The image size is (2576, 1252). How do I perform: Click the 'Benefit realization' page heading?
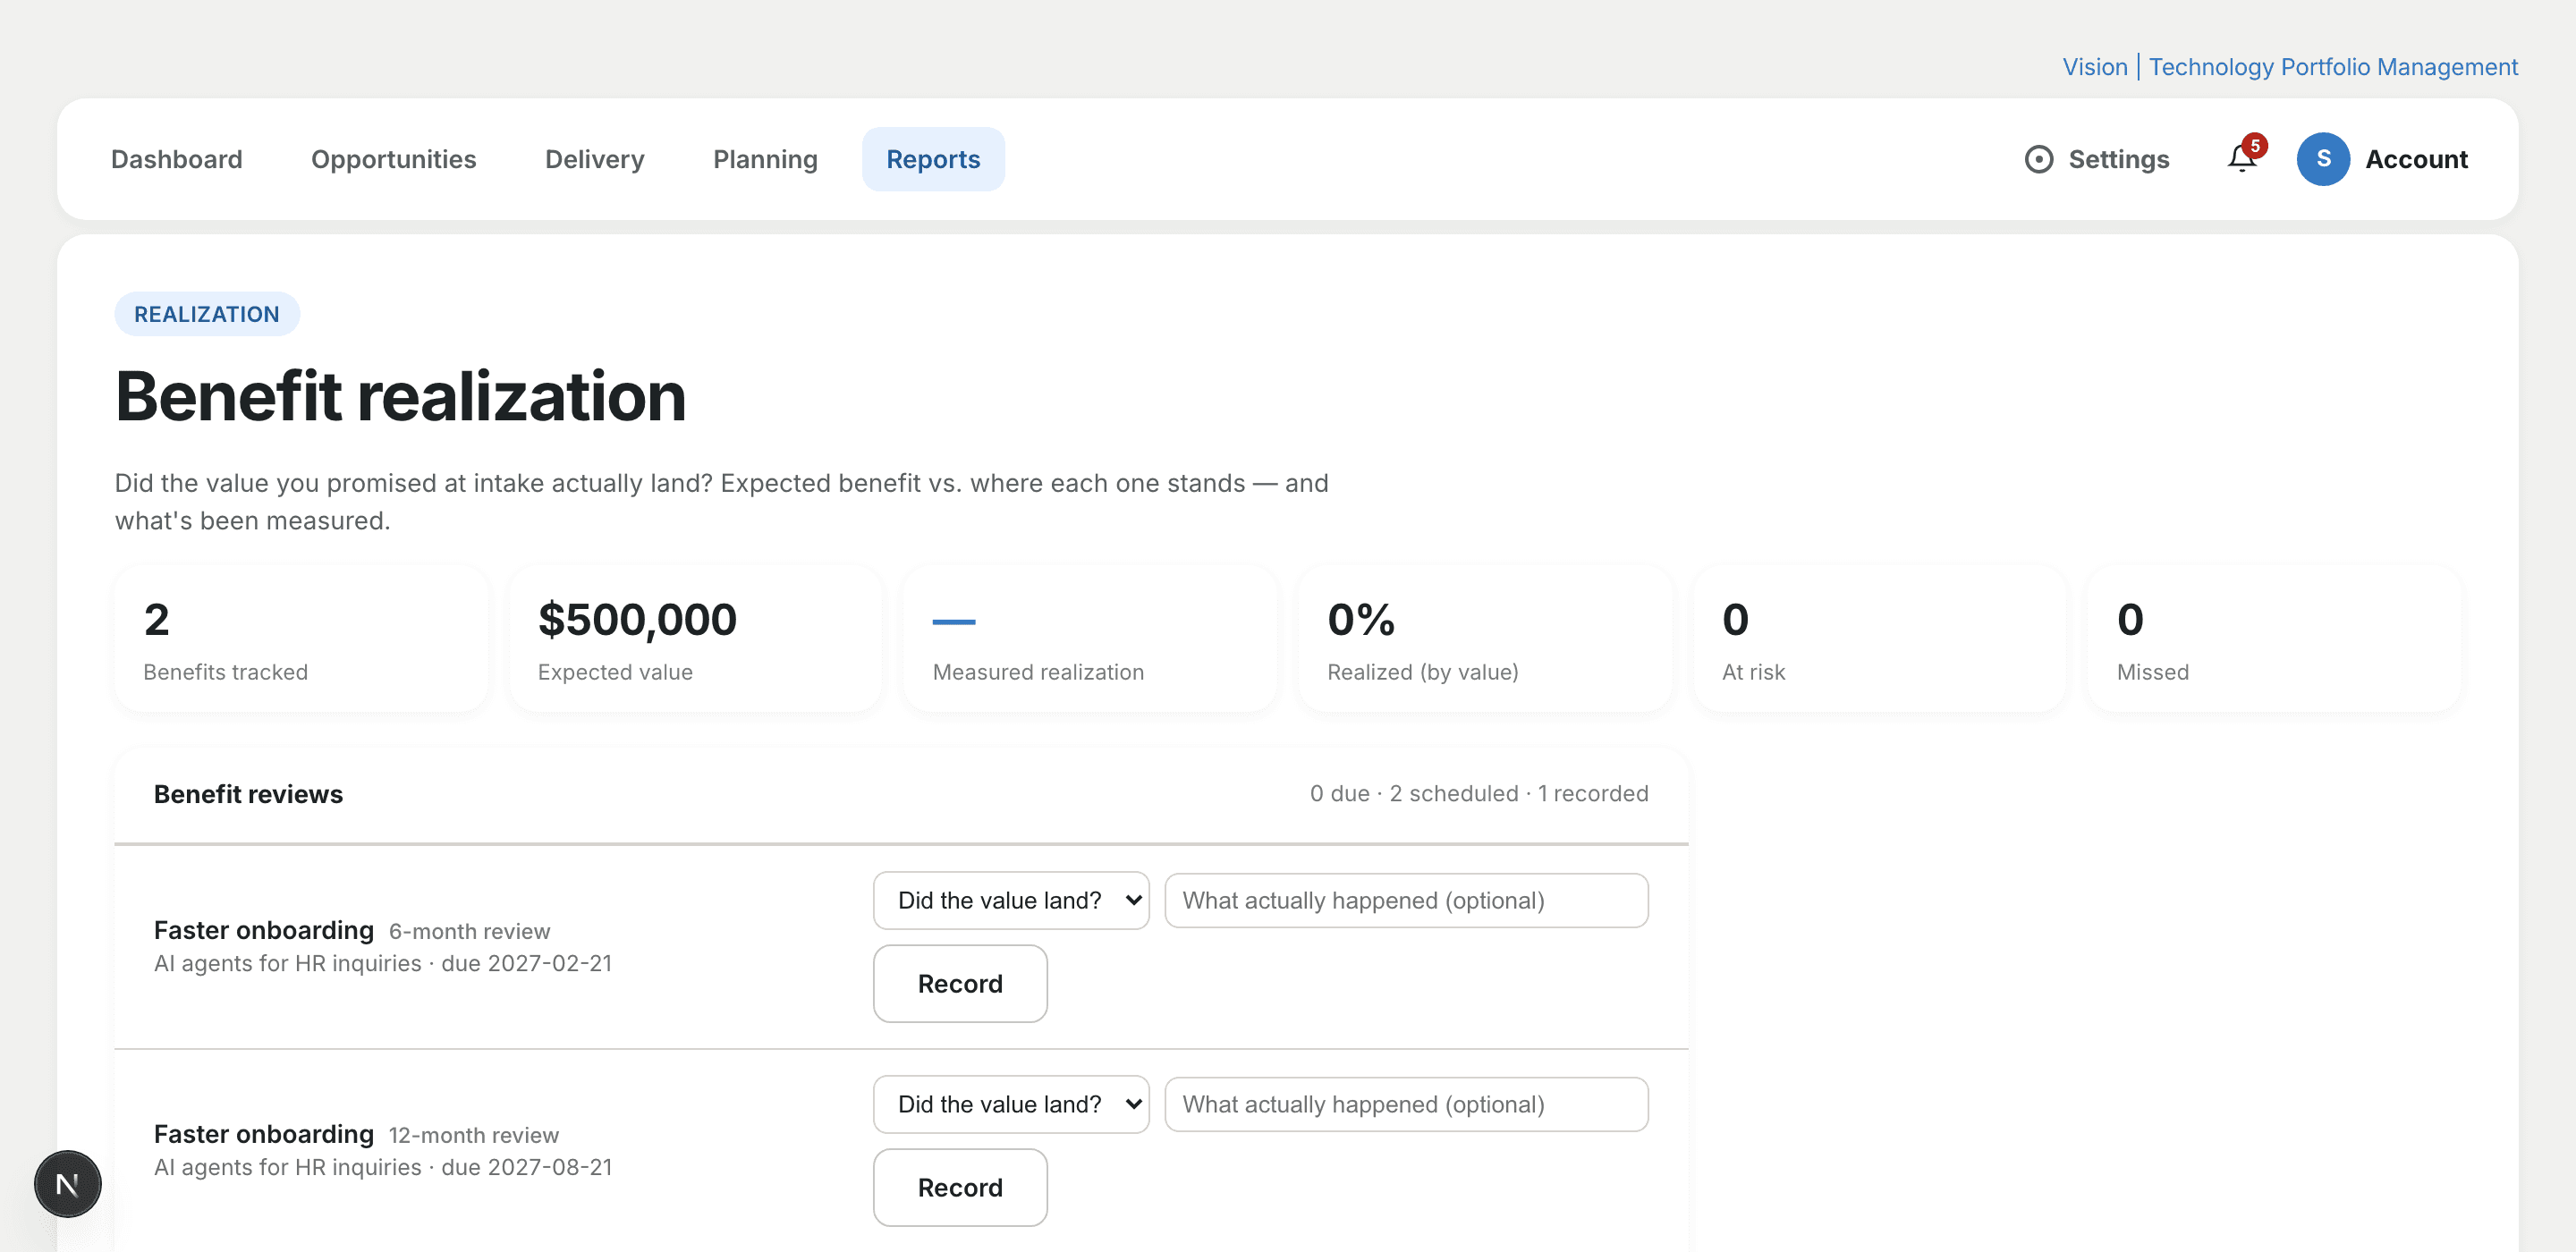(400, 396)
